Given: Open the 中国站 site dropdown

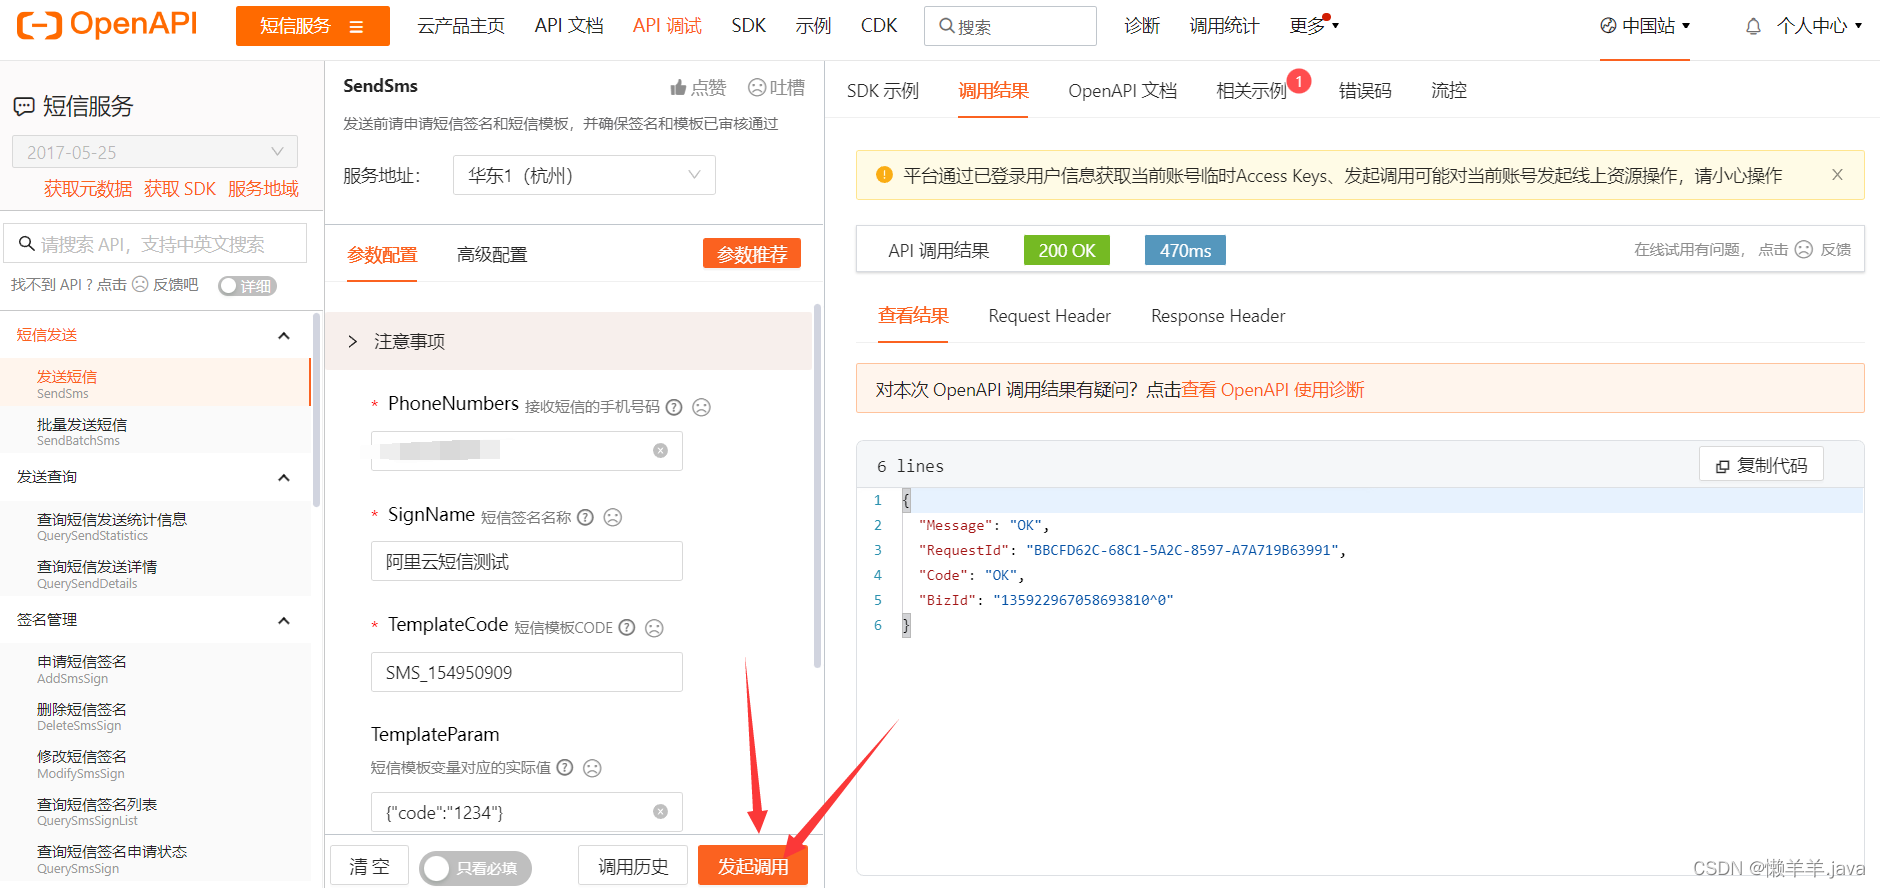Looking at the screenshot, I should 1645,26.
